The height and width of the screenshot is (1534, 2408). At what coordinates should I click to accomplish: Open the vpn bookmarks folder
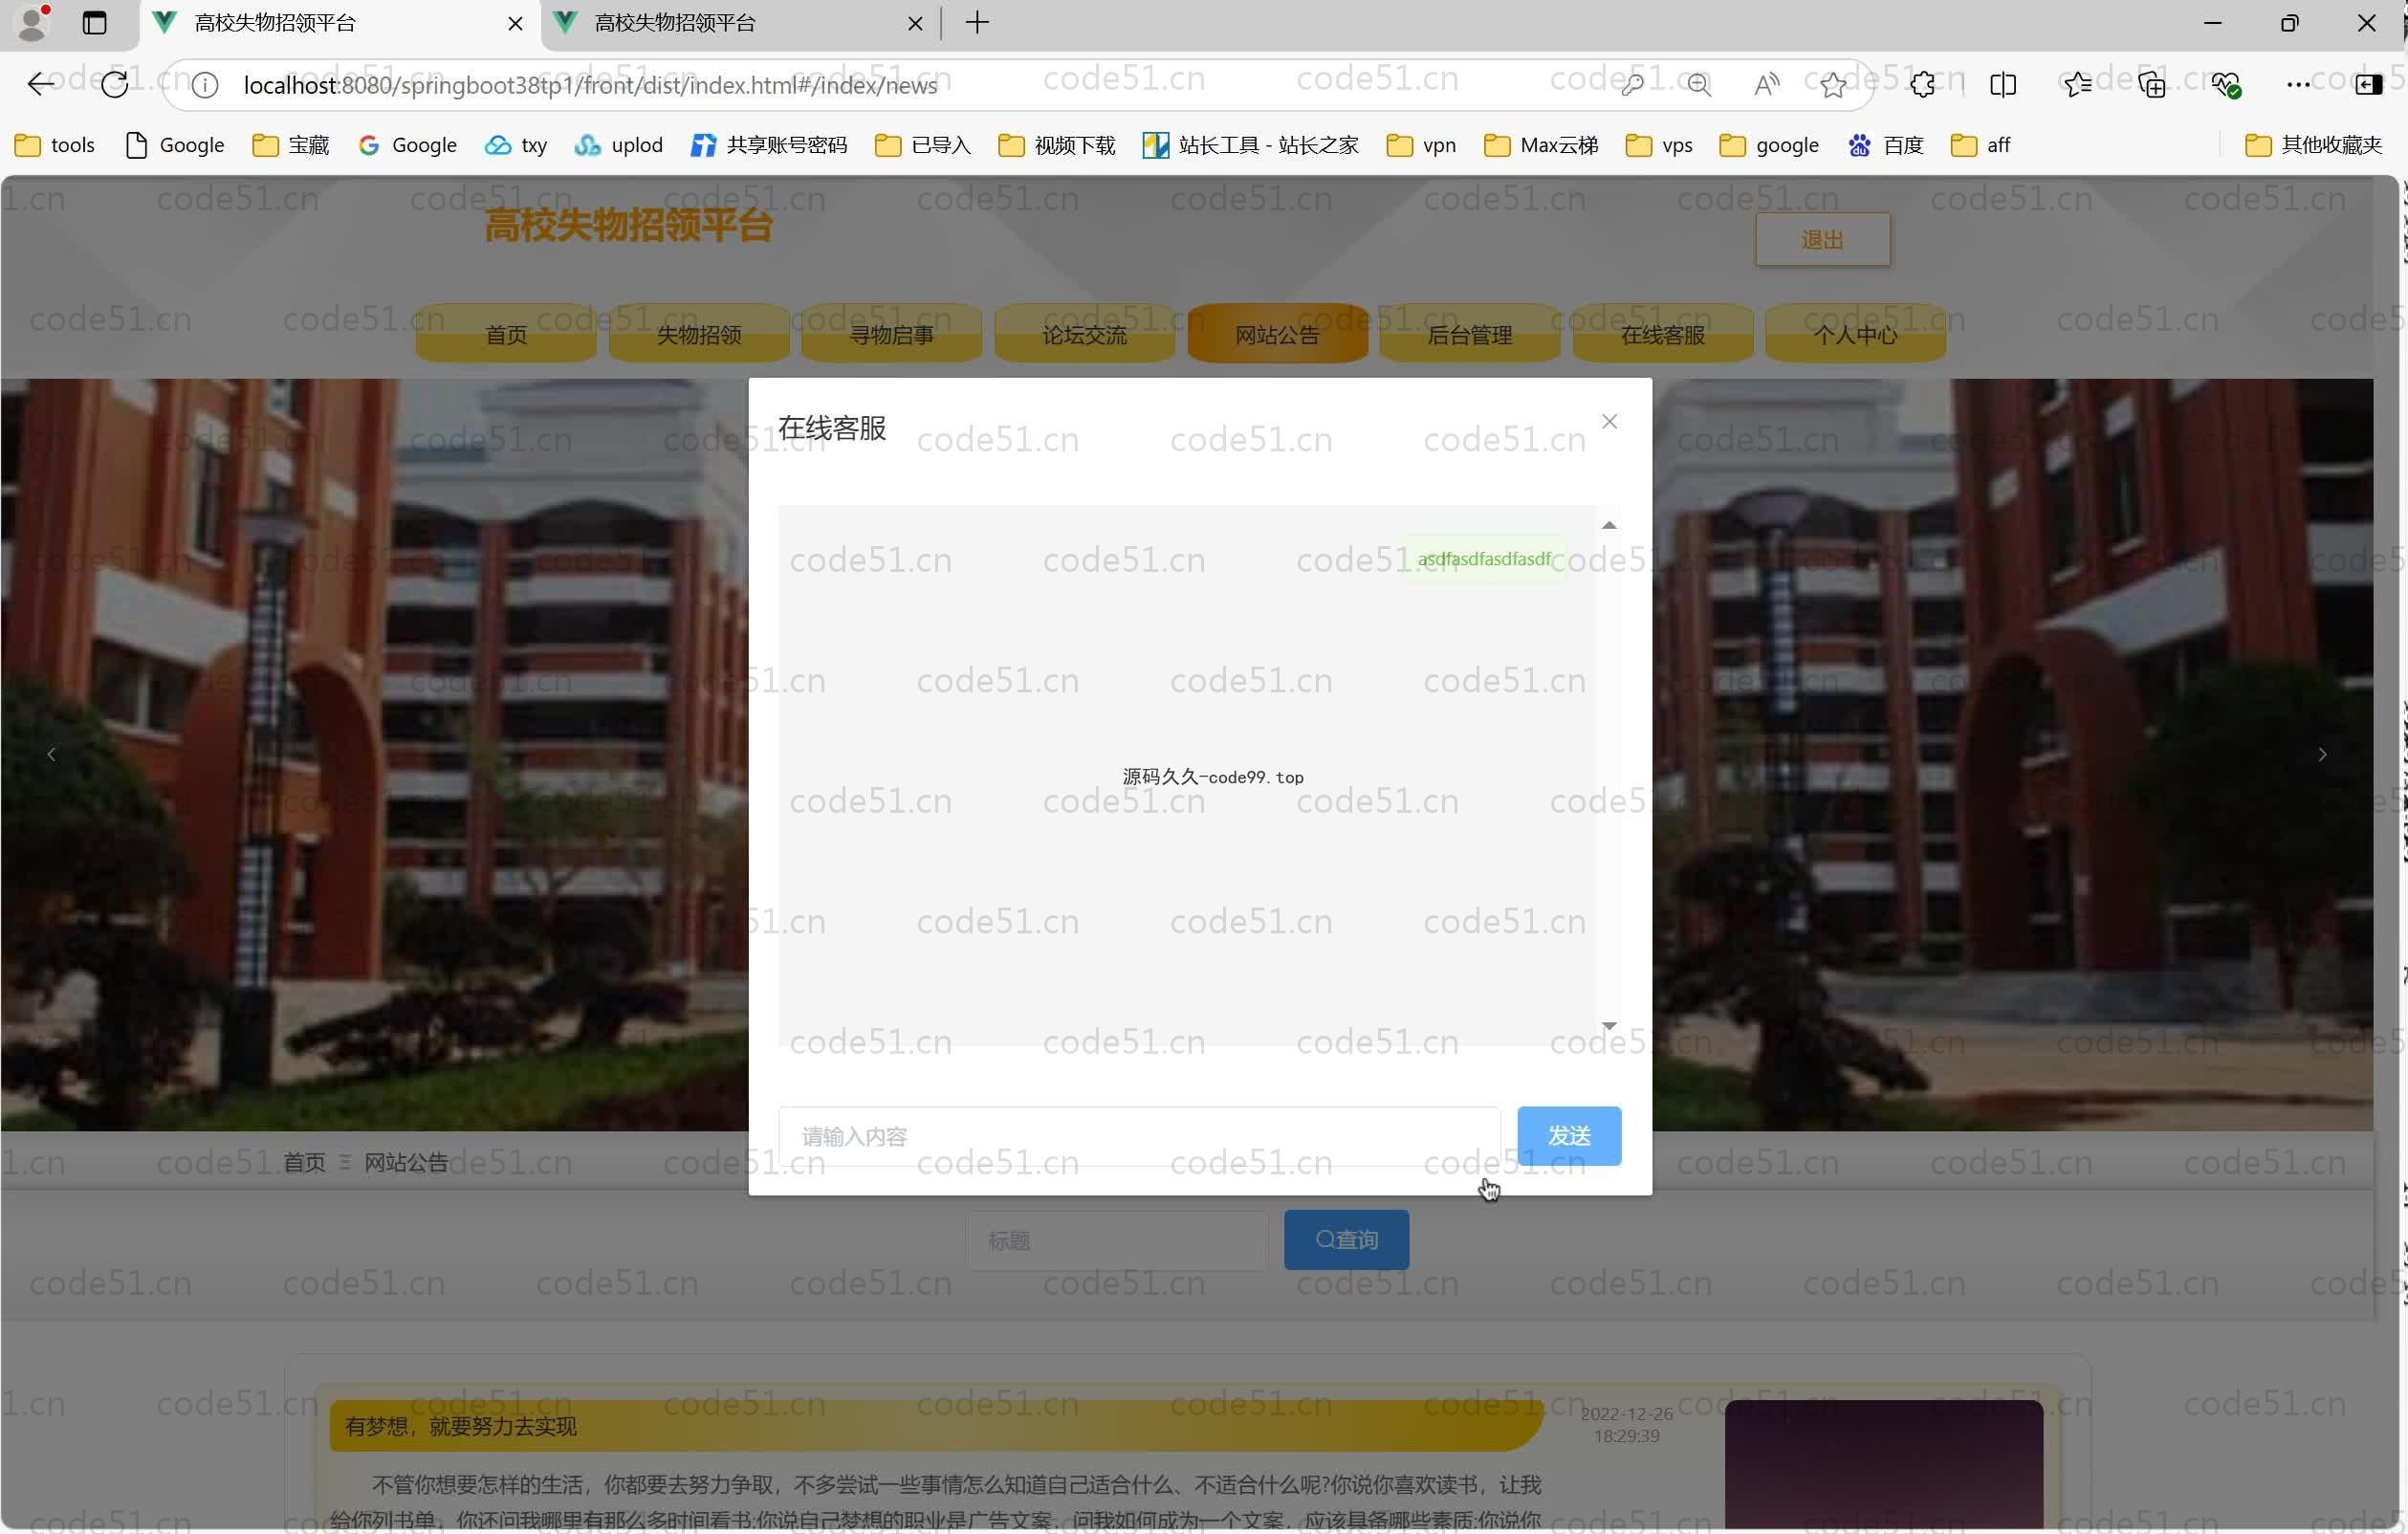[x=1421, y=145]
